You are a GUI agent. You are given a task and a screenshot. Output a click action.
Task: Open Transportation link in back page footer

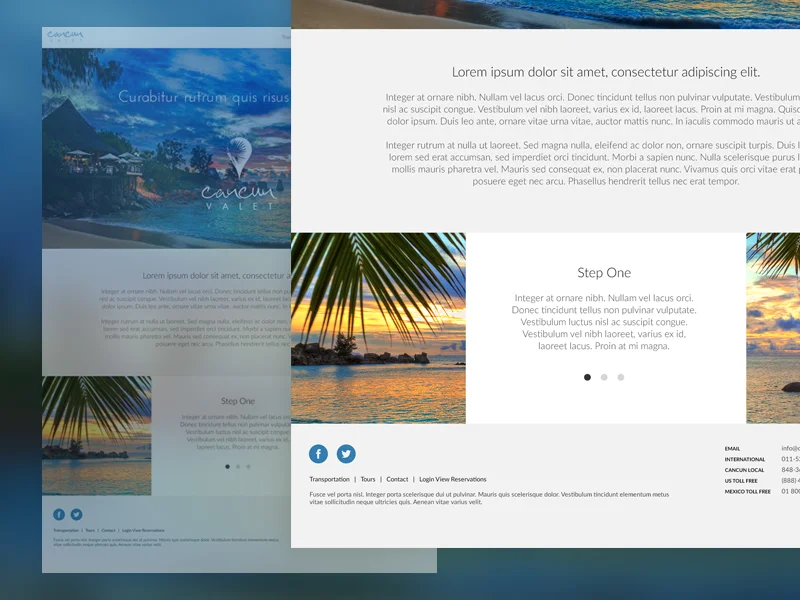(x=66, y=530)
